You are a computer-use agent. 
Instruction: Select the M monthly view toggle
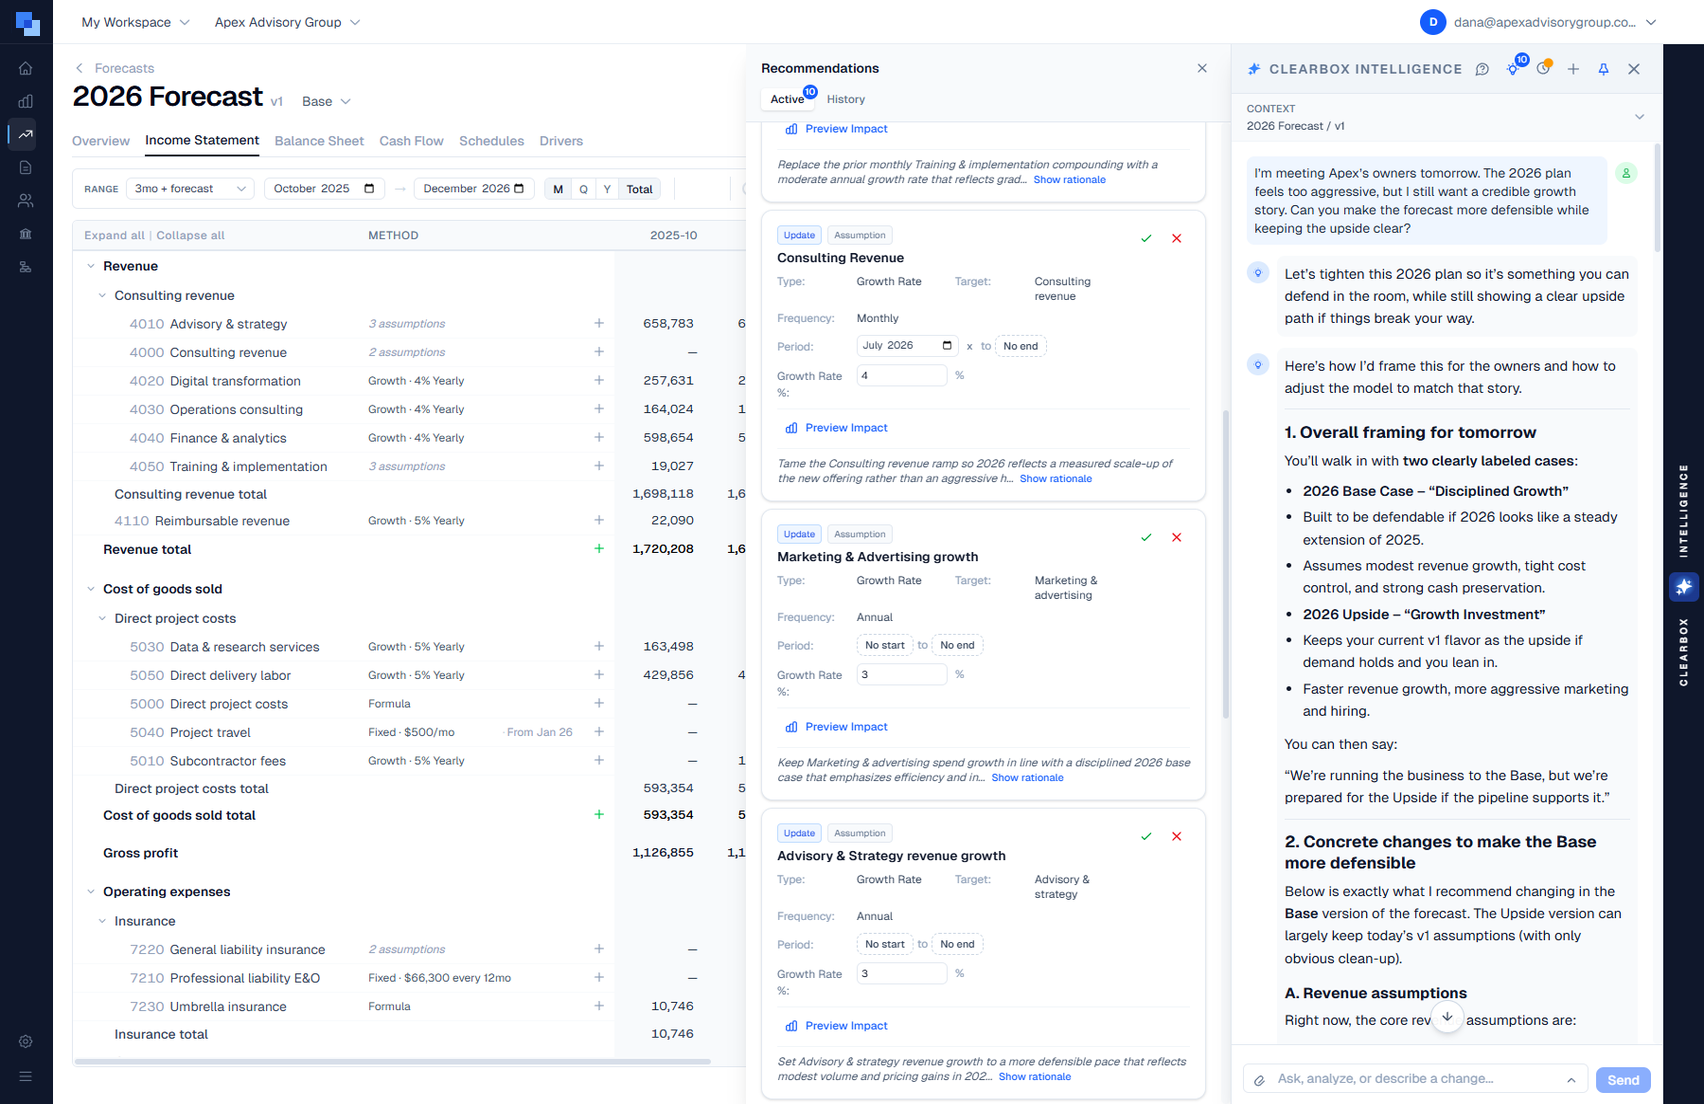tap(558, 189)
